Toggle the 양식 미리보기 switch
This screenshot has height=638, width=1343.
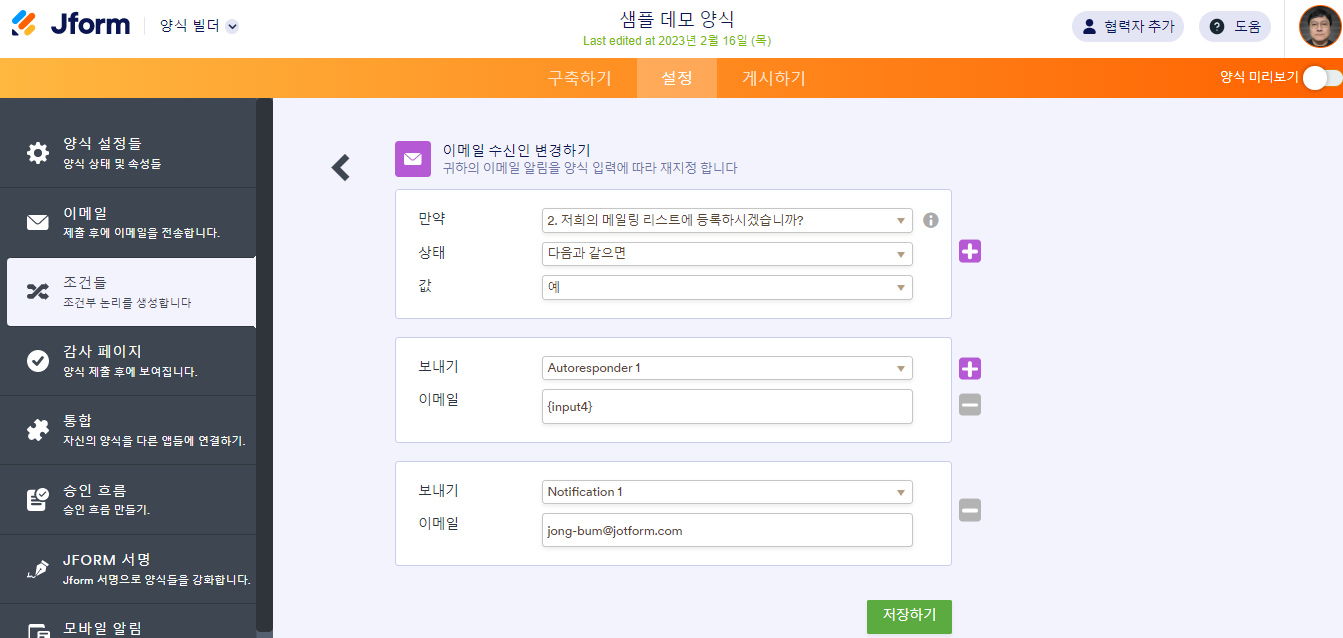(x=1322, y=77)
